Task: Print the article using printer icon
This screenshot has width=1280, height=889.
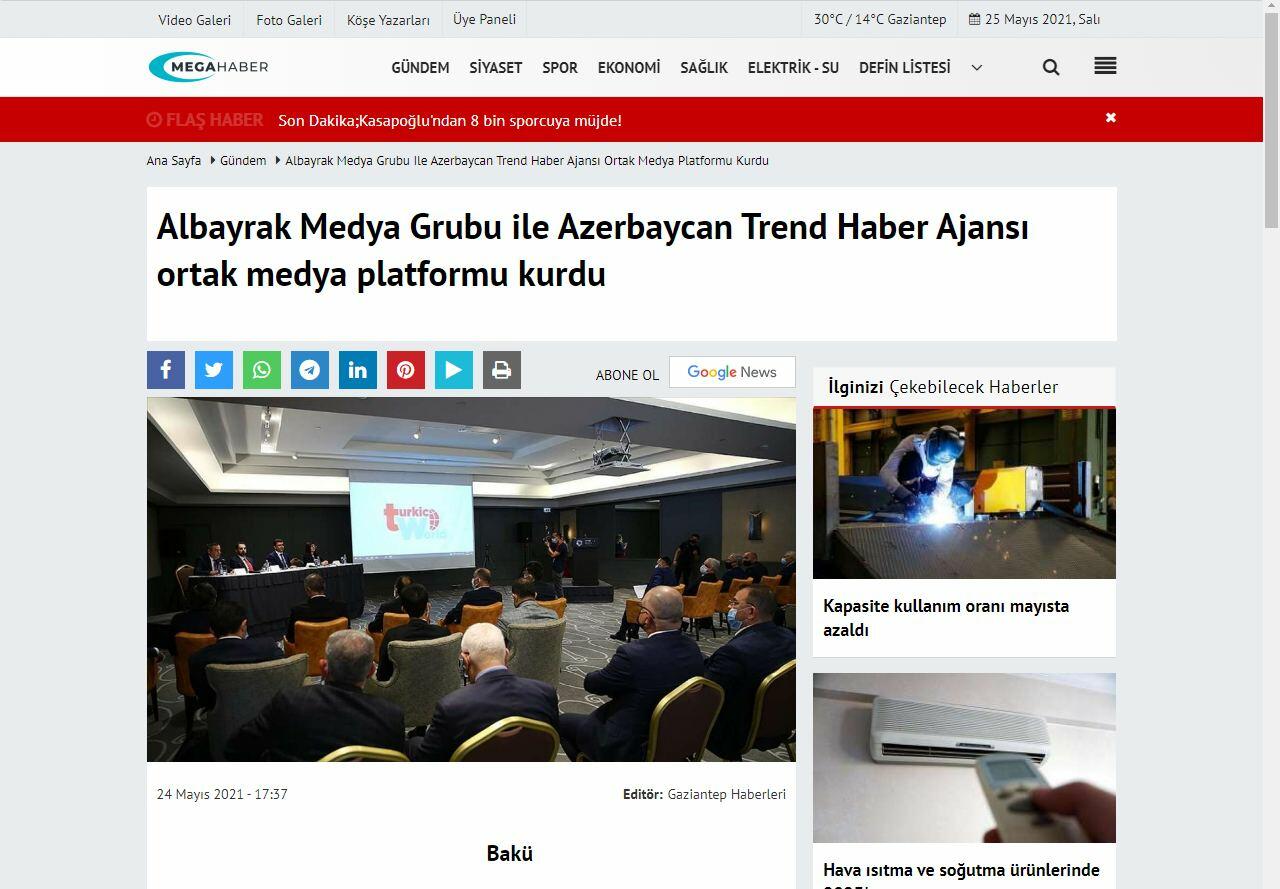Action: [502, 370]
